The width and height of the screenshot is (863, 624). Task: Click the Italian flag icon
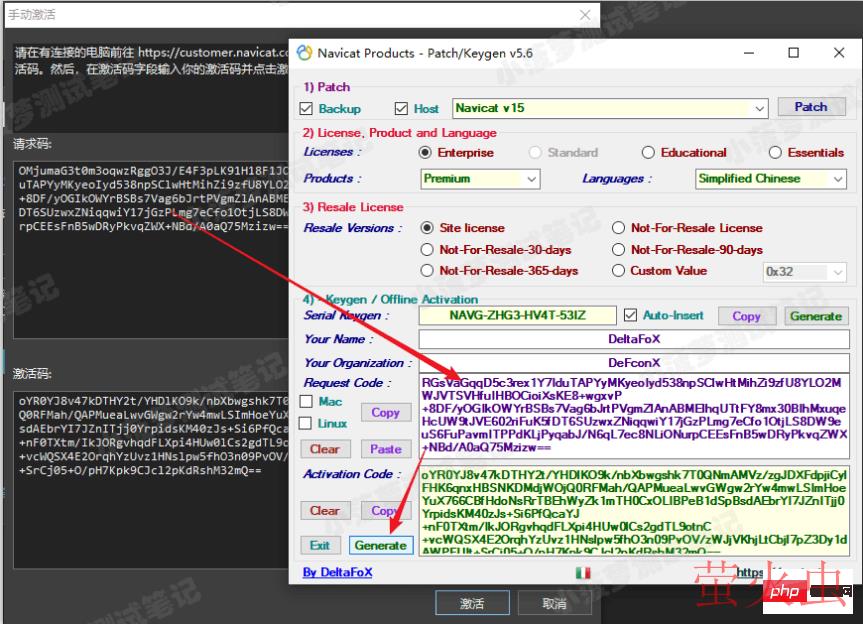(x=583, y=572)
